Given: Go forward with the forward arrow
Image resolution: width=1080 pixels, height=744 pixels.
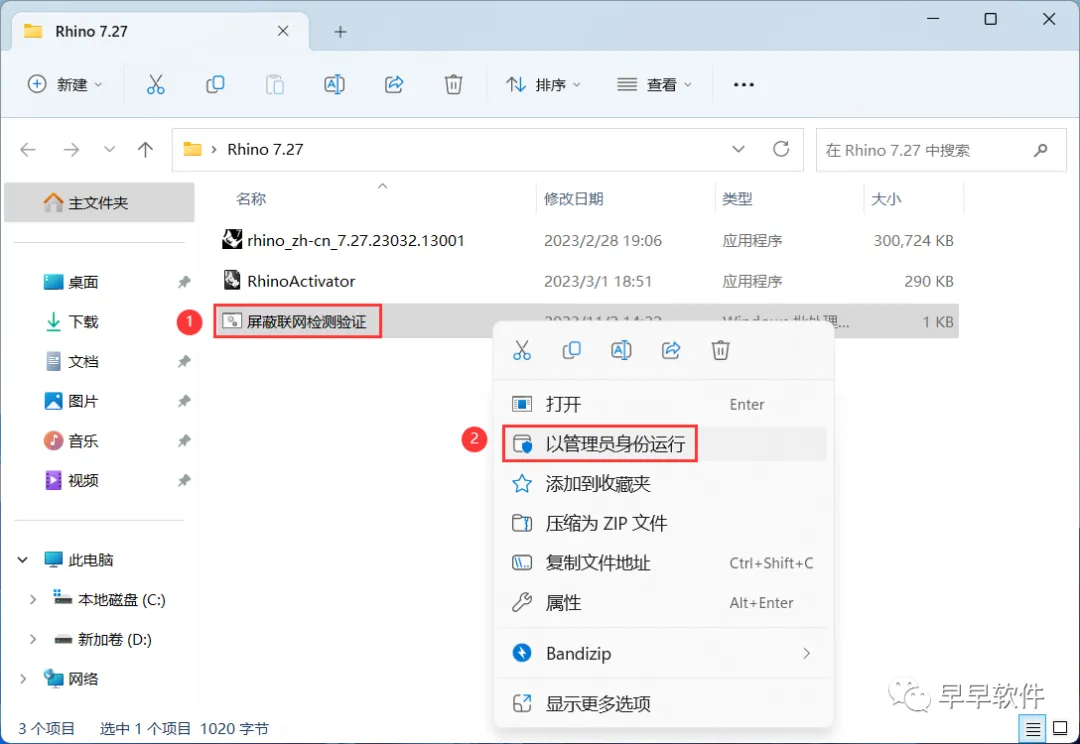Looking at the screenshot, I should [x=71, y=149].
